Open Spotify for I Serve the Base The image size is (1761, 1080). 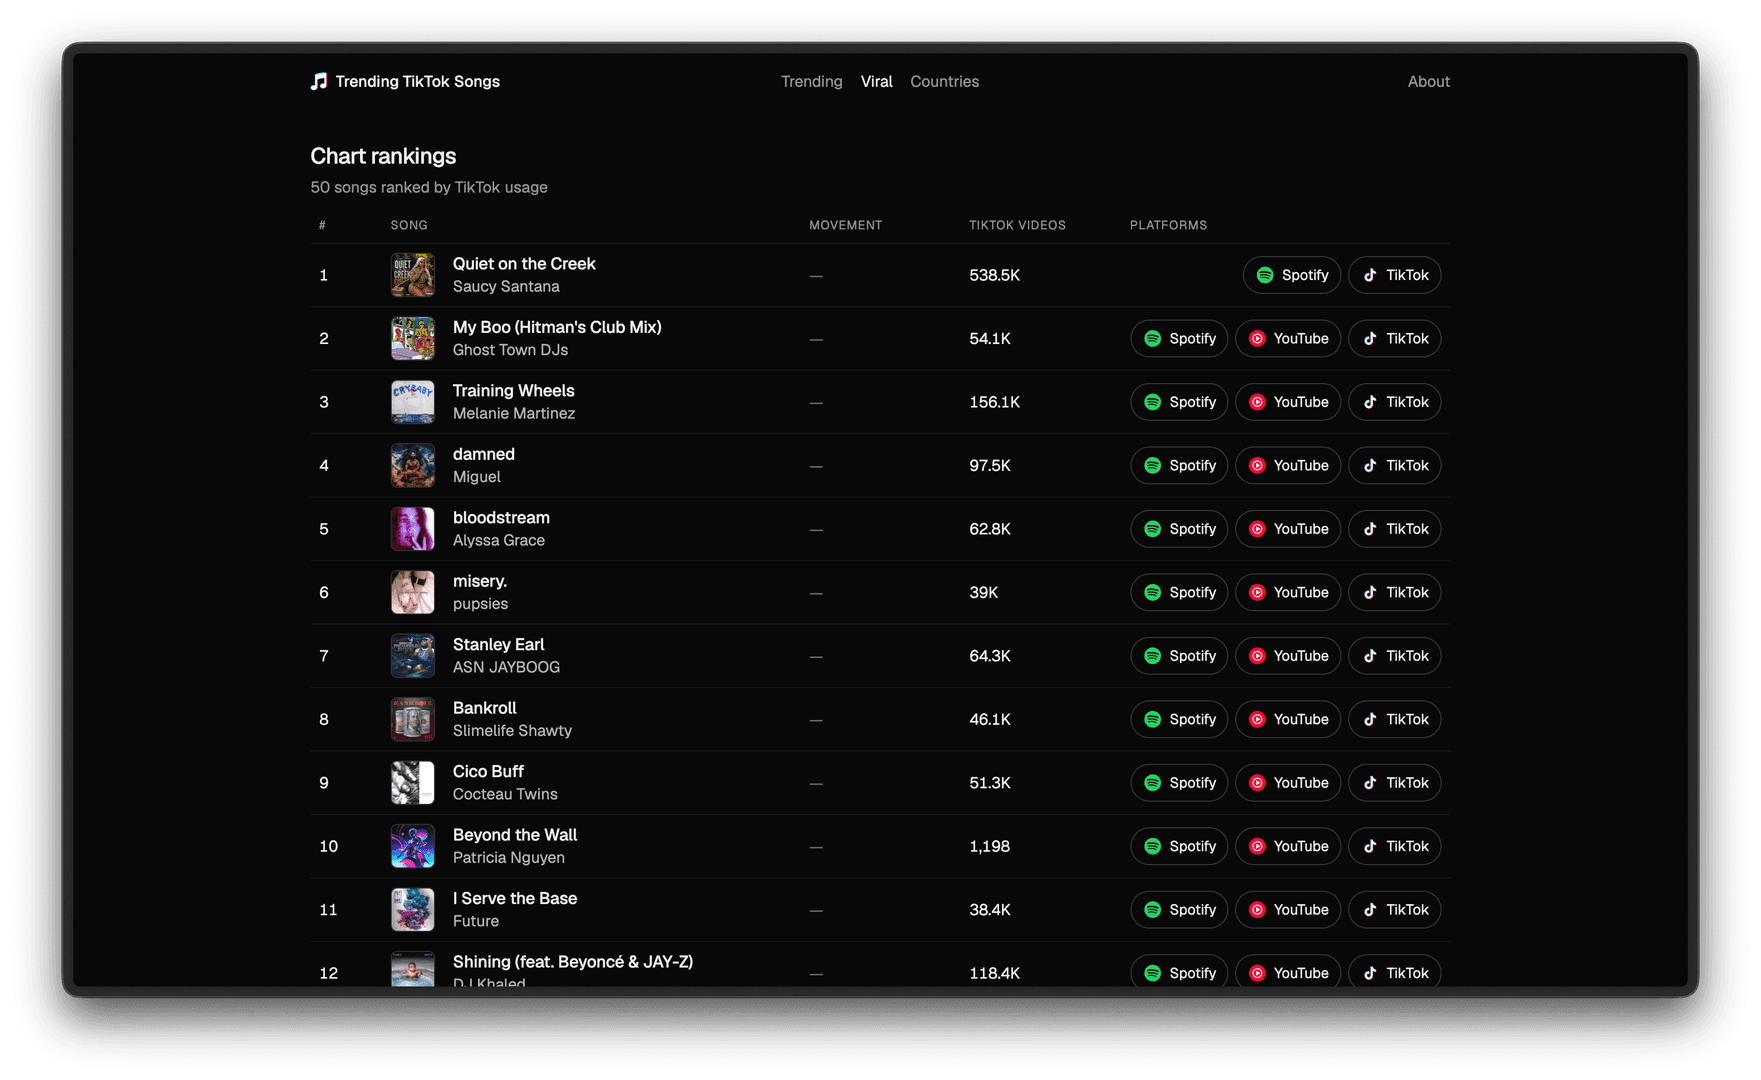(1179, 910)
